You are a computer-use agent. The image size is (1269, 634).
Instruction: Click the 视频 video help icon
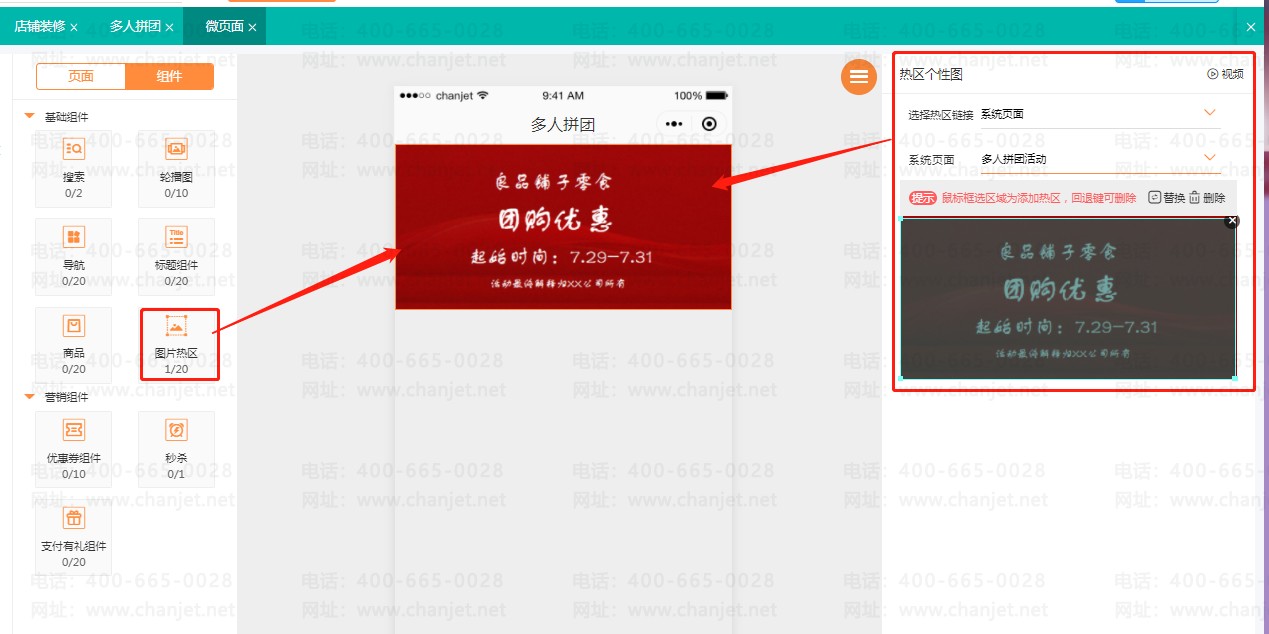(x=1226, y=74)
